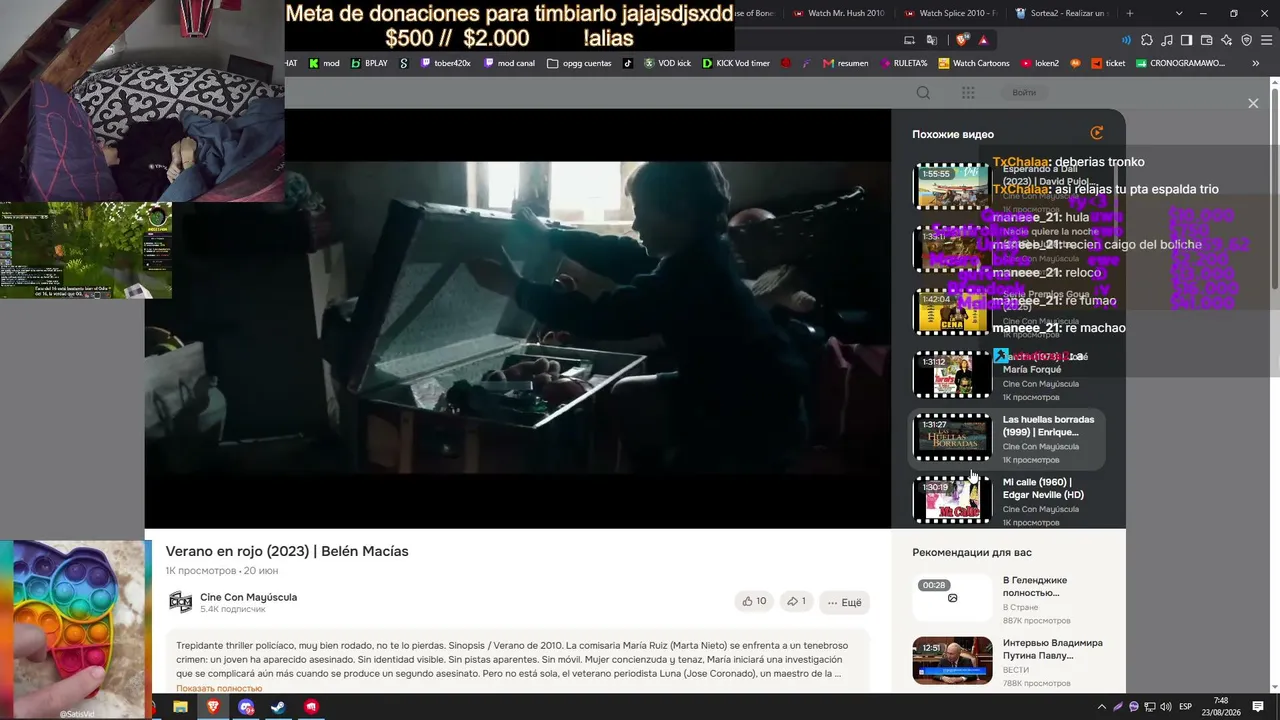Click the Войти login button
The height and width of the screenshot is (720, 1280).
tap(1024, 93)
